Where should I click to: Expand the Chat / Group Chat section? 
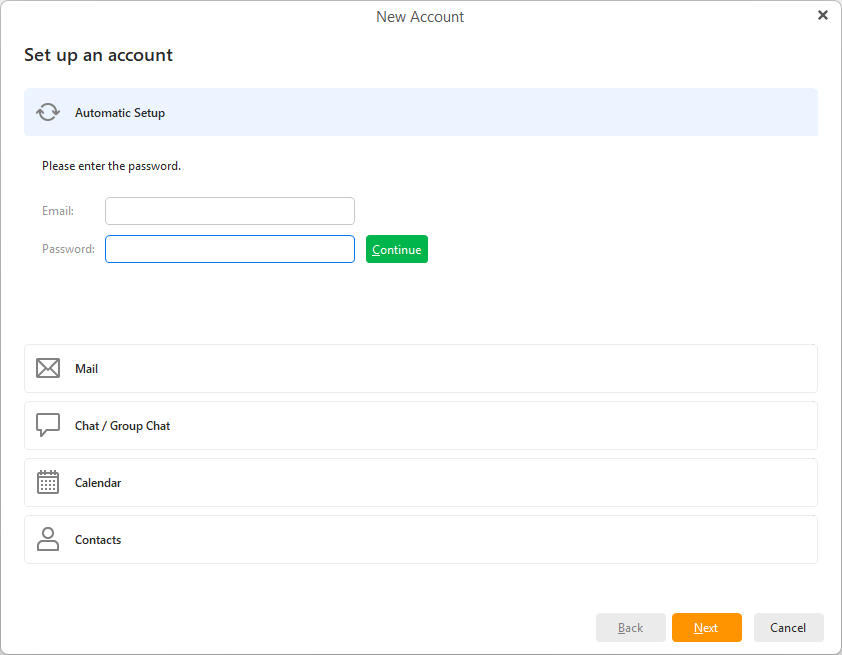(420, 426)
